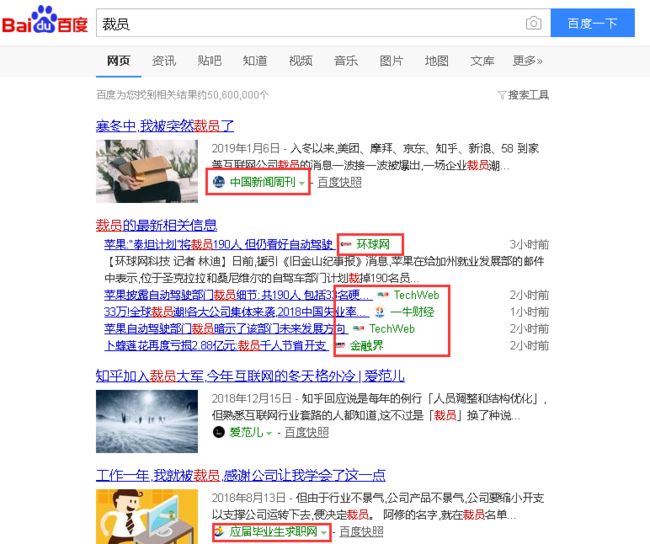Click the 百度一下 search button
The height and width of the screenshot is (544, 650).
[592, 23]
